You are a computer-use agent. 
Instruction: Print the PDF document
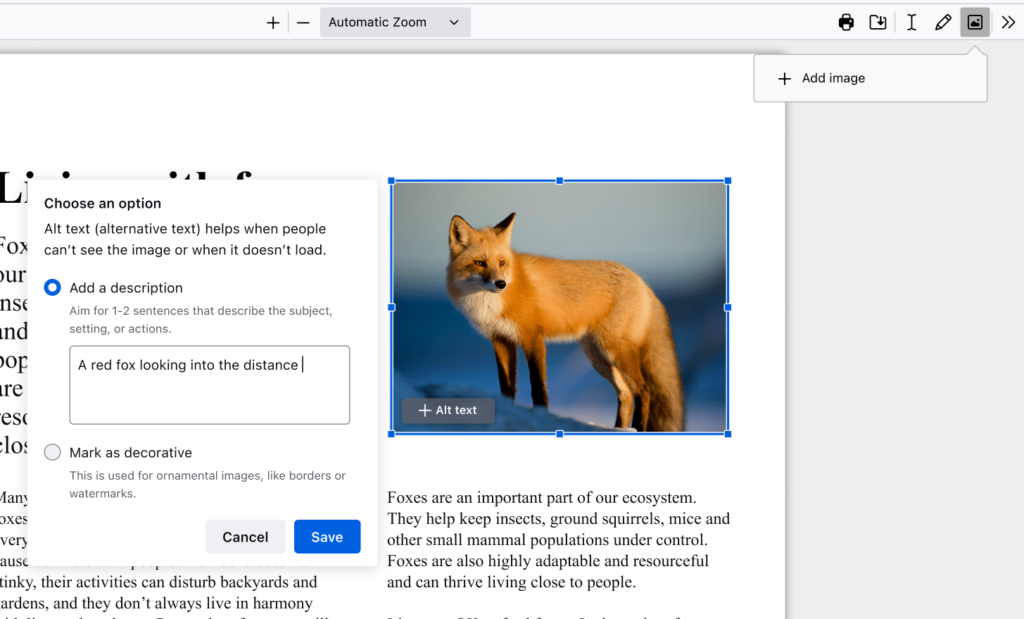point(845,21)
